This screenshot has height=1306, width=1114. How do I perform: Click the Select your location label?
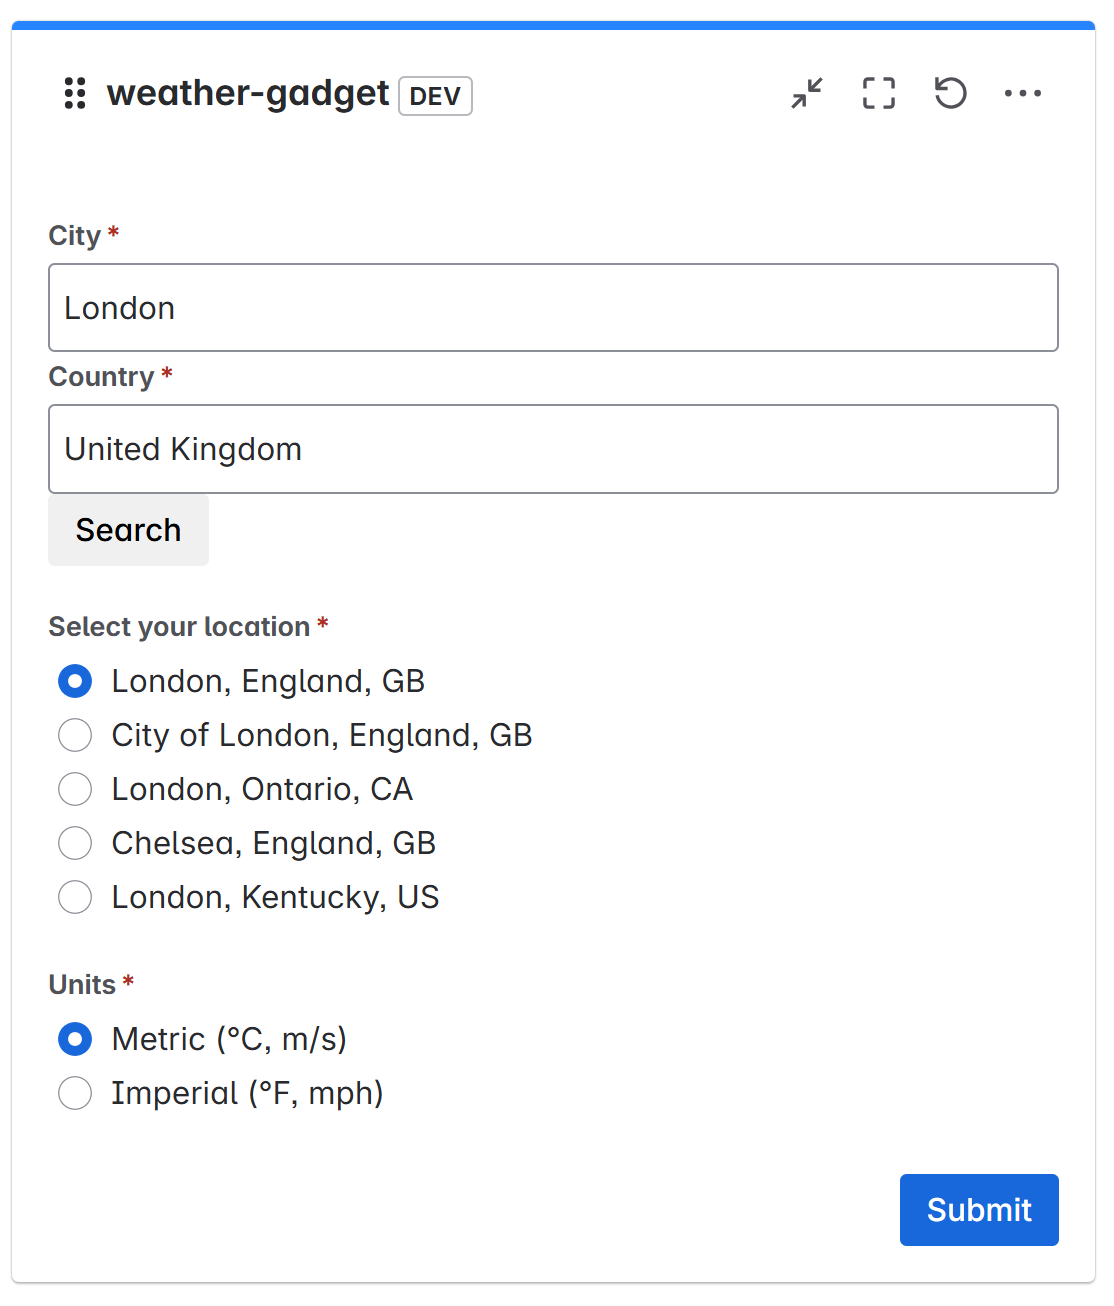tap(179, 627)
